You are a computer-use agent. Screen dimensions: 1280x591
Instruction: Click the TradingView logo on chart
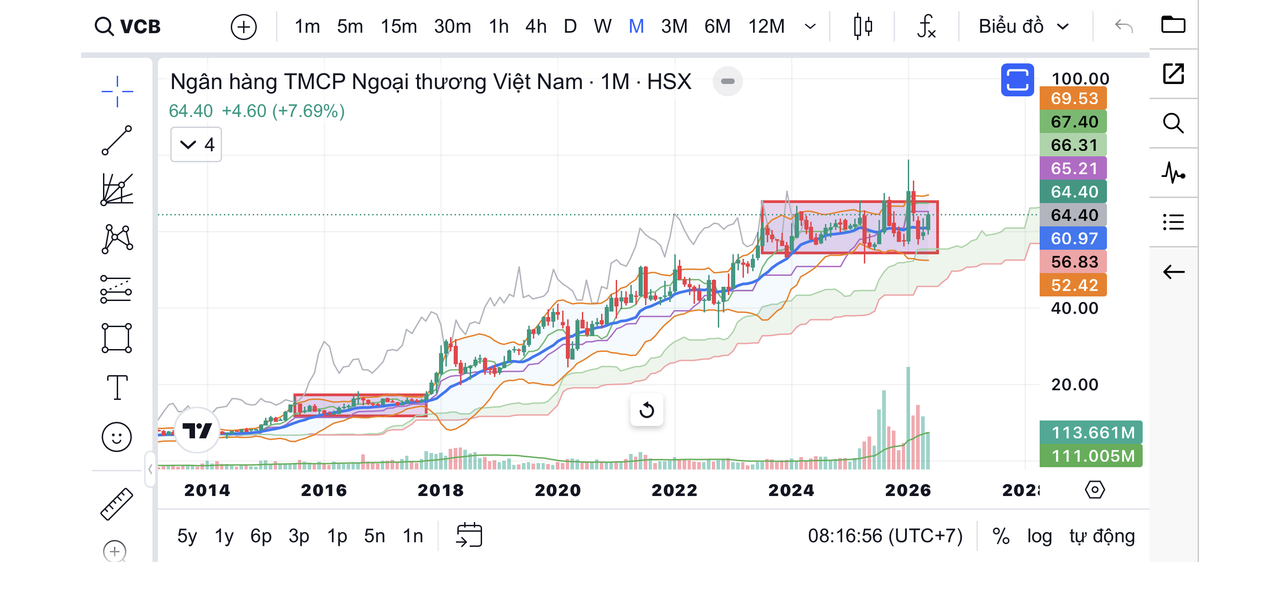[198, 432]
